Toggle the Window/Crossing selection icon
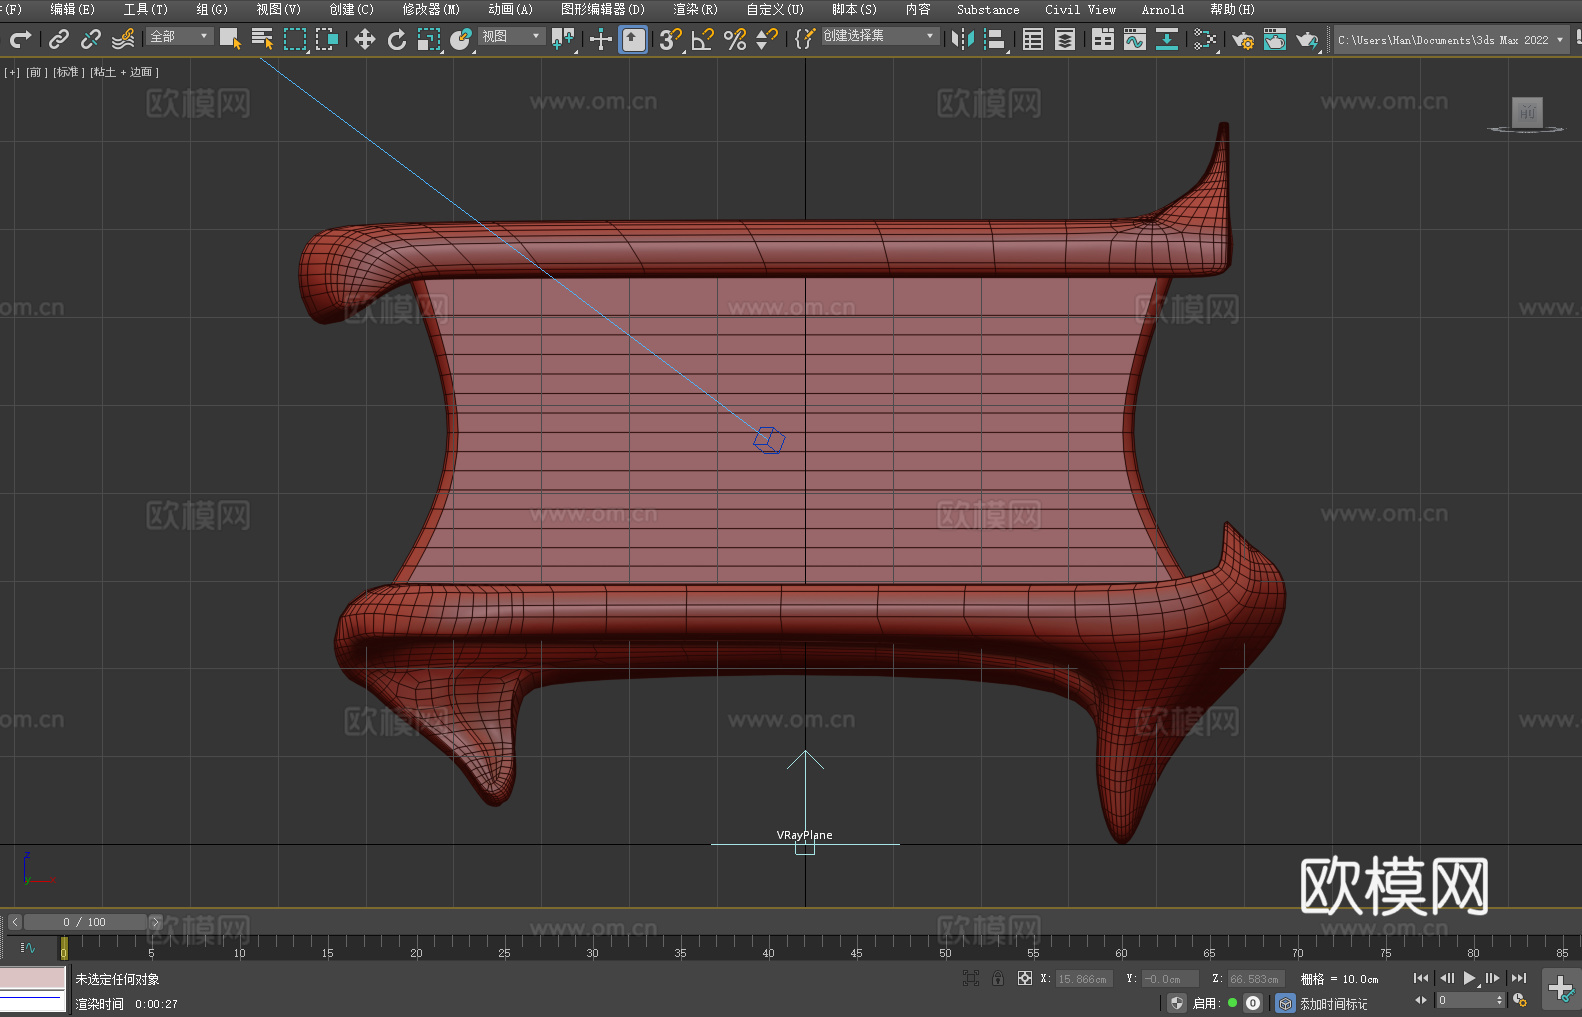Image resolution: width=1582 pixels, height=1017 pixels. 327,39
